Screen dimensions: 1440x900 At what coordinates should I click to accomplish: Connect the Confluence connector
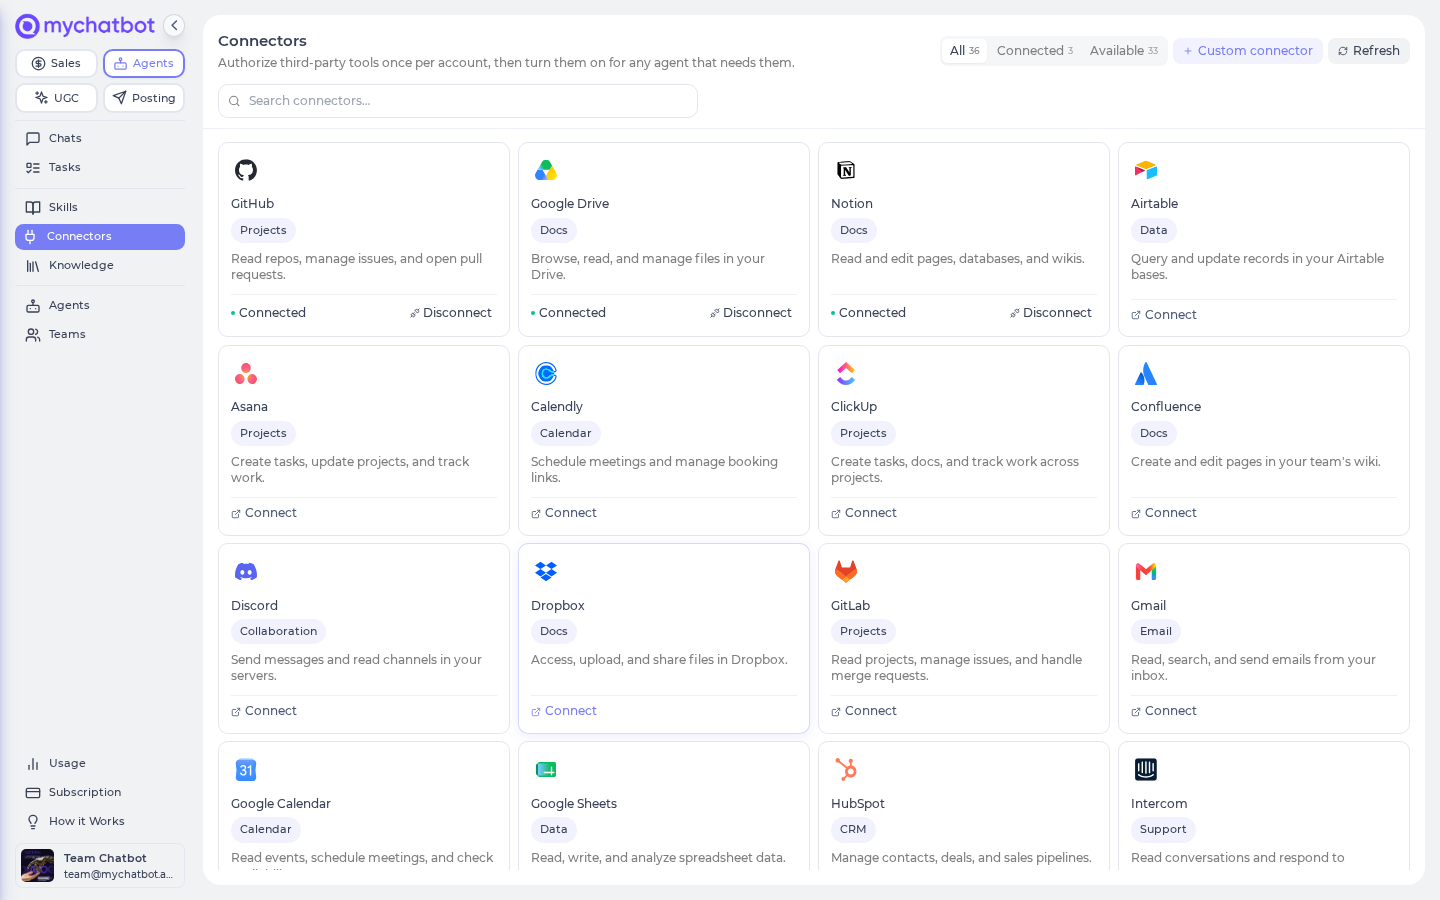[1164, 513]
